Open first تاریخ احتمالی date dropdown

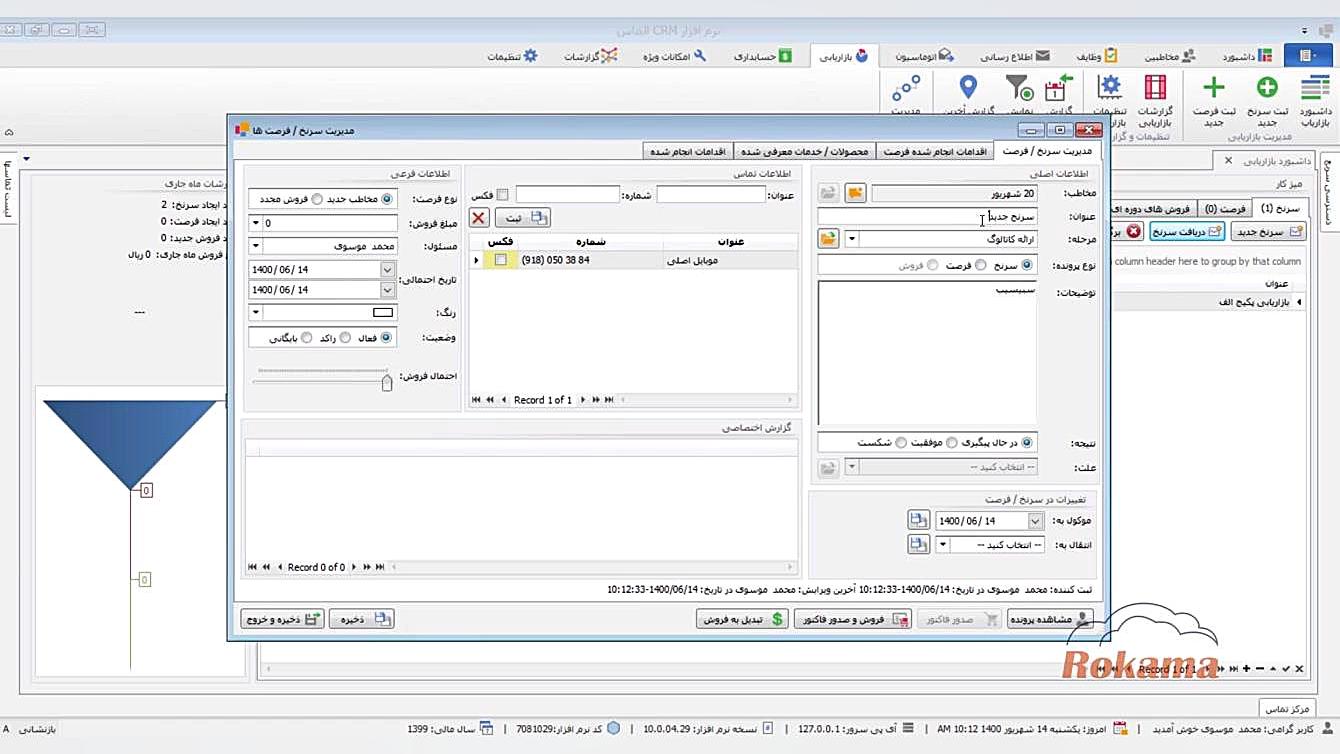[387, 270]
